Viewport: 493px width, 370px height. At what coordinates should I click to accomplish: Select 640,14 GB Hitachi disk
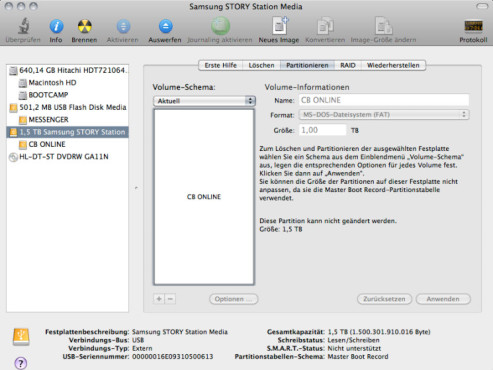click(x=68, y=70)
